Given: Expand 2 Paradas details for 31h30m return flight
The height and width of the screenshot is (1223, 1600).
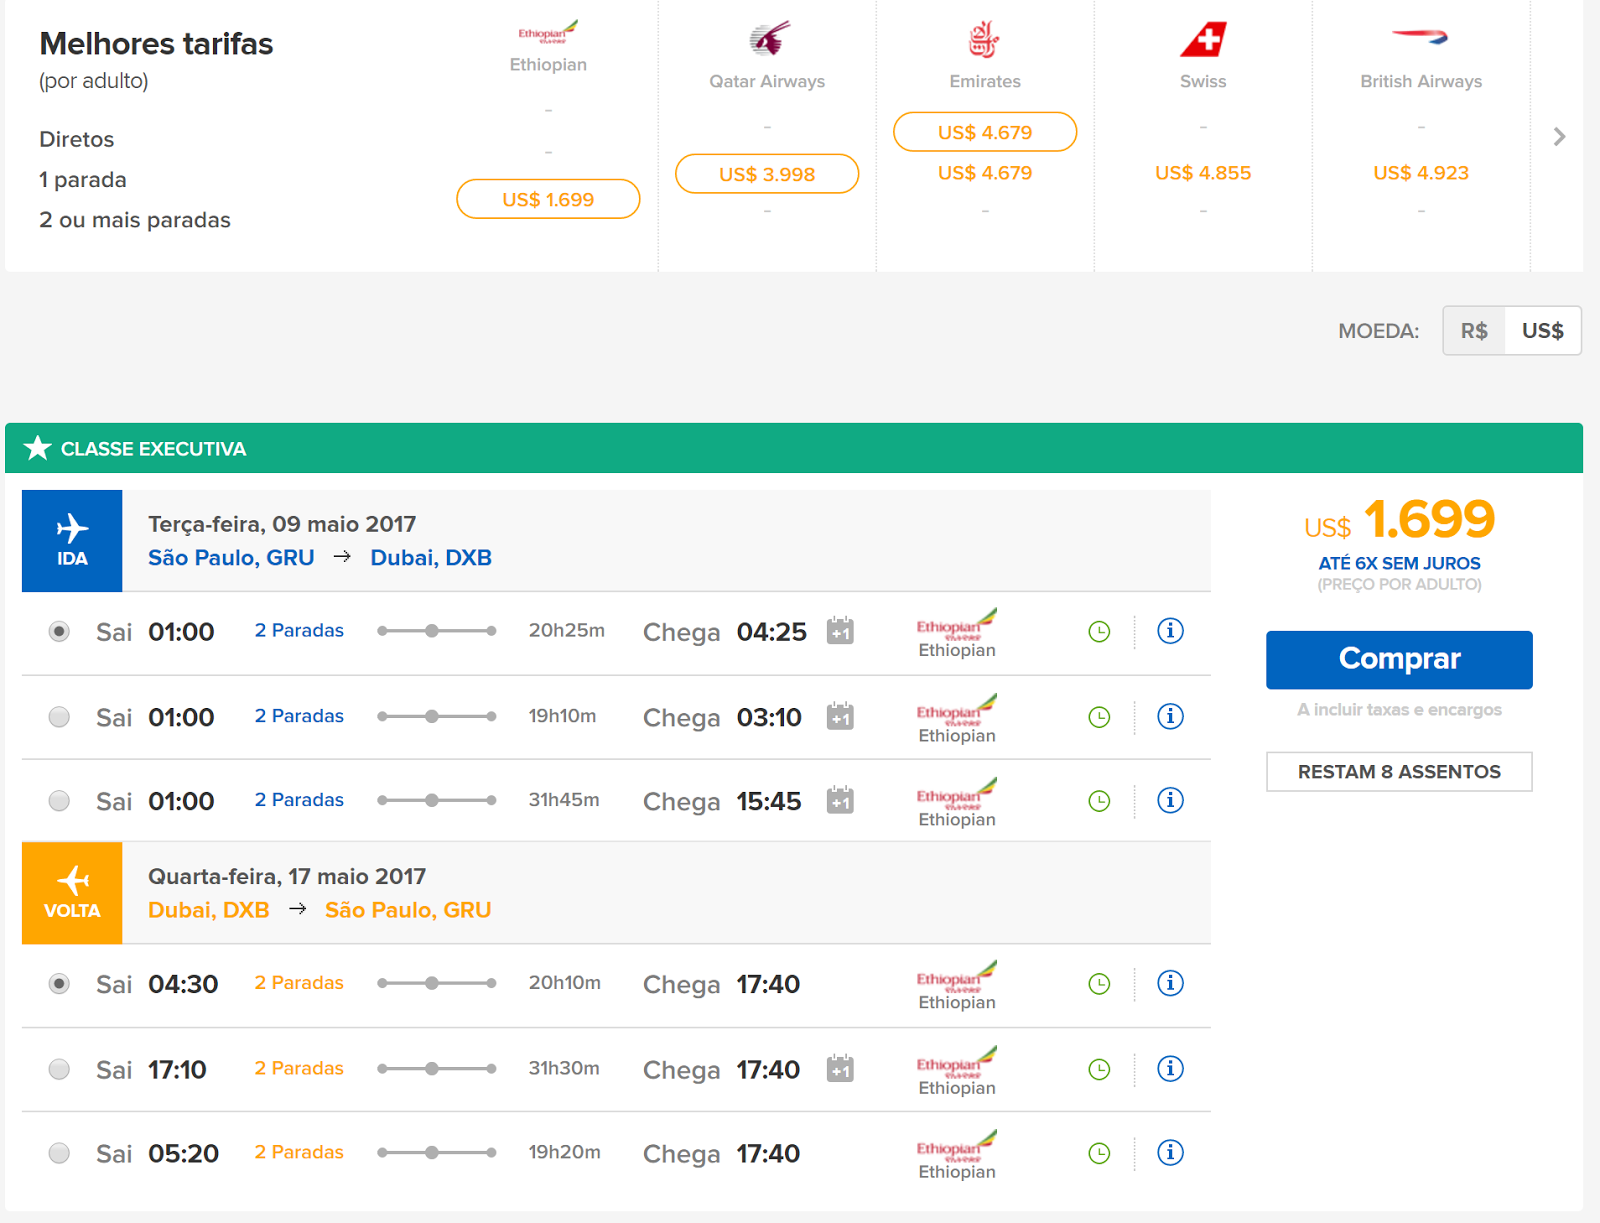Looking at the screenshot, I should (x=299, y=1068).
